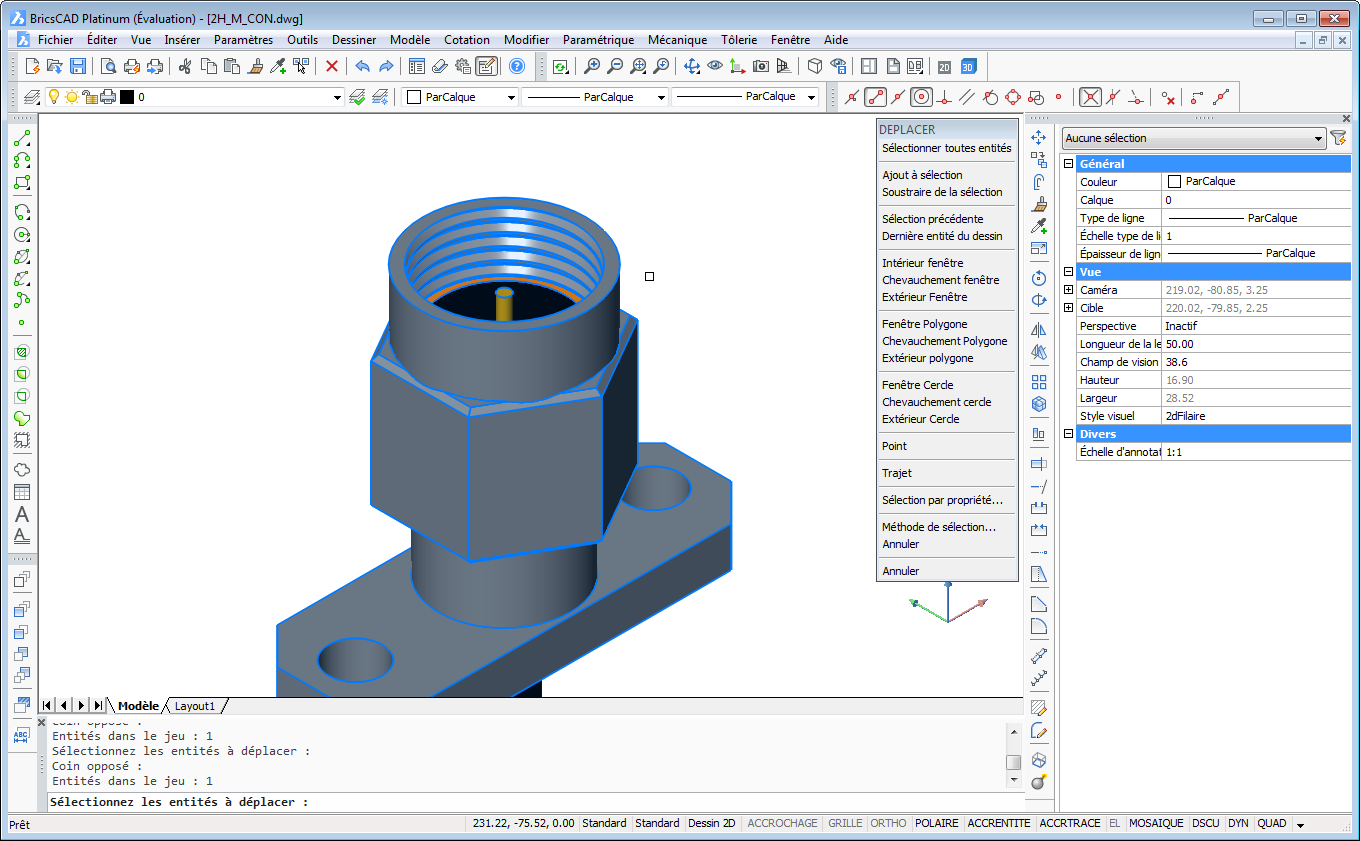Open the Tôlerie menu

point(739,40)
